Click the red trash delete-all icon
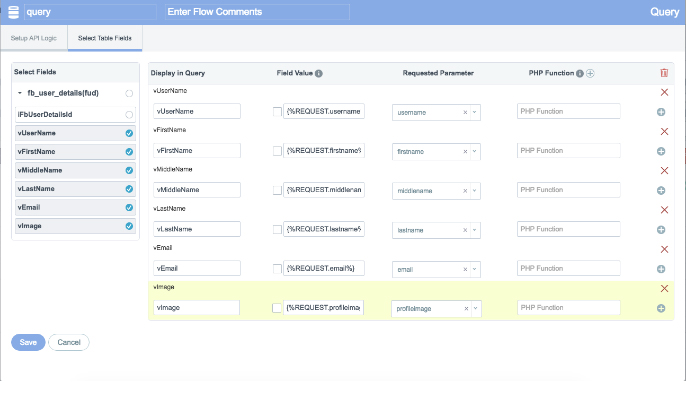 [664, 73]
